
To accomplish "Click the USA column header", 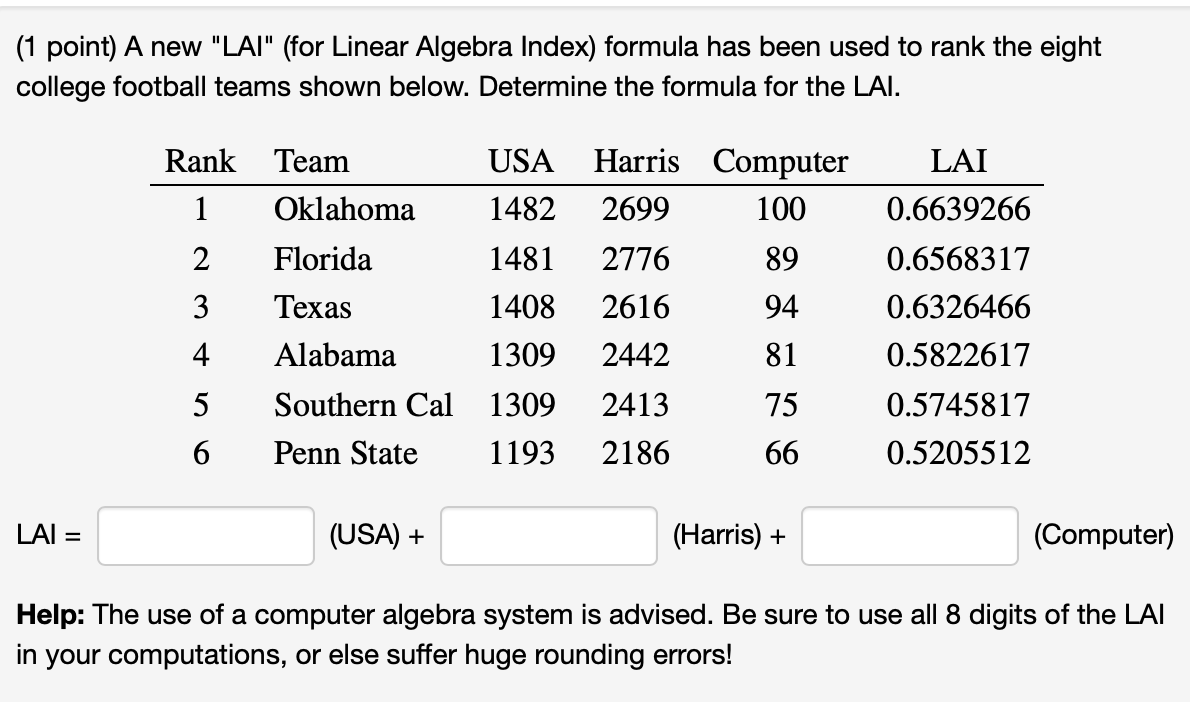I will [x=520, y=161].
